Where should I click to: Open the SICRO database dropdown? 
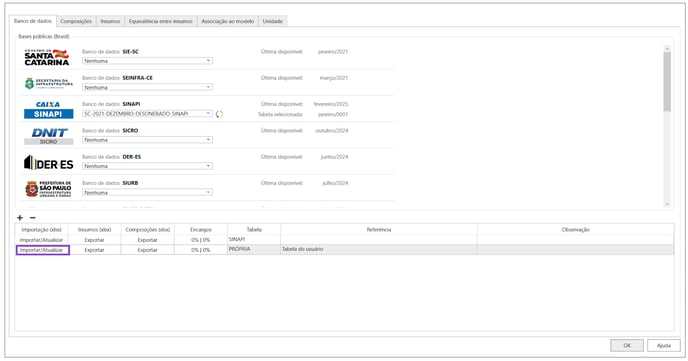click(147, 139)
